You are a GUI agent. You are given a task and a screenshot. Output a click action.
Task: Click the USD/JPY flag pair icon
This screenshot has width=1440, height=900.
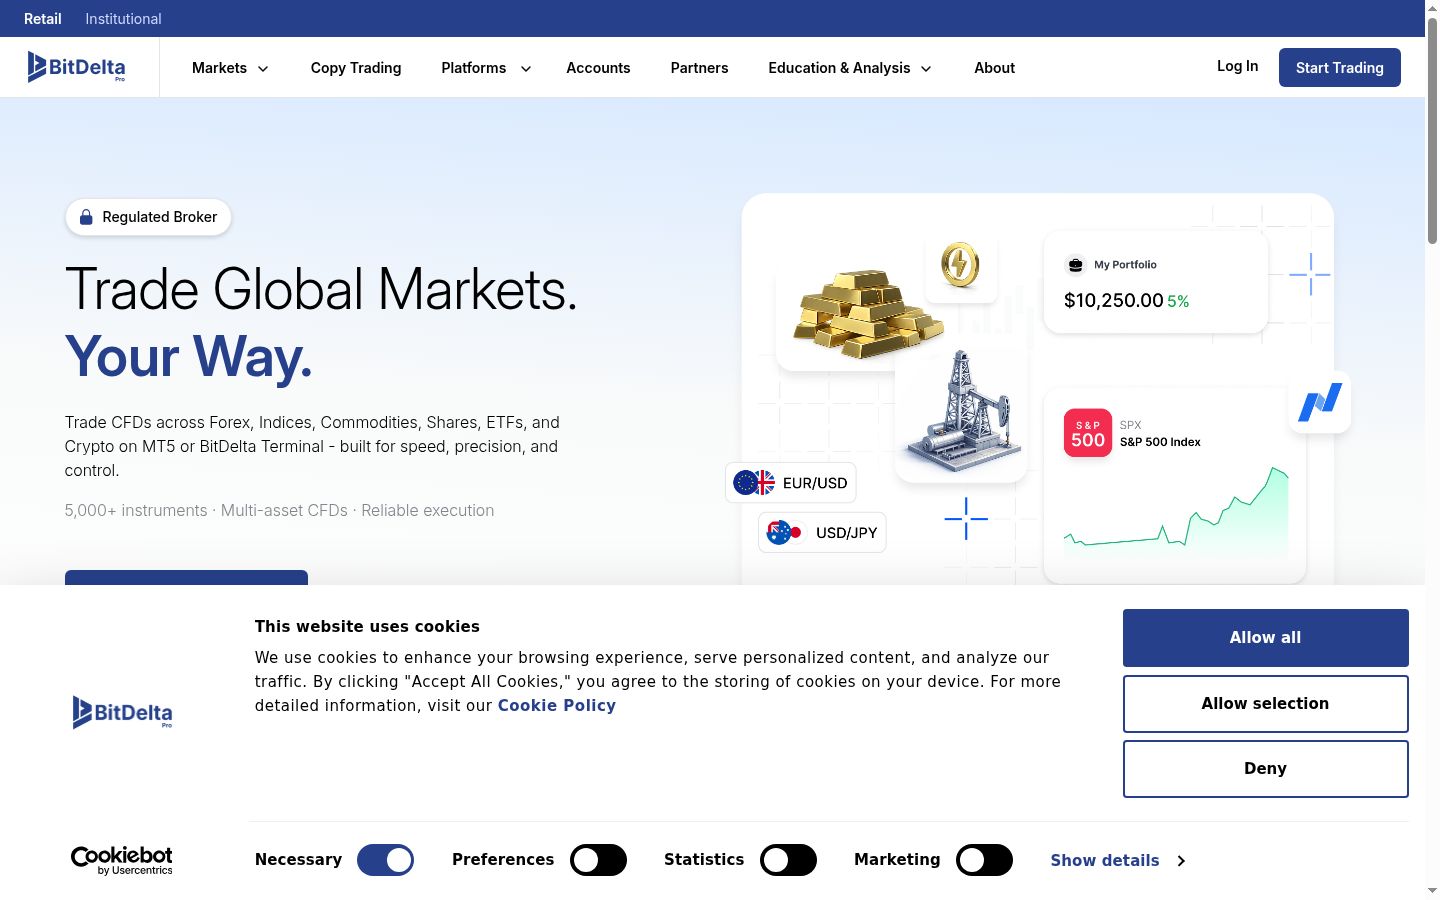click(784, 532)
